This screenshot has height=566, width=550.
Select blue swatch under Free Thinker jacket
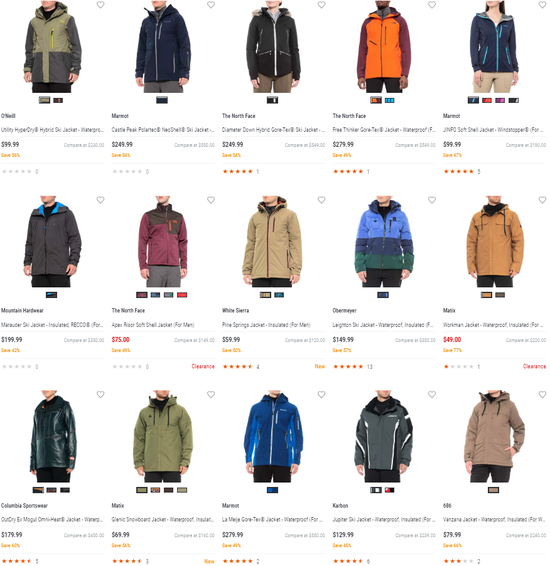[x=389, y=100]
